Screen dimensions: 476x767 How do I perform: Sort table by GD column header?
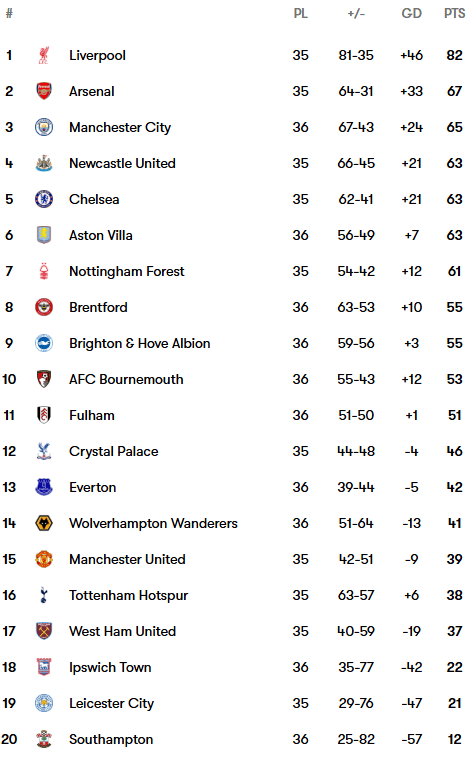(x=411, y=14)
